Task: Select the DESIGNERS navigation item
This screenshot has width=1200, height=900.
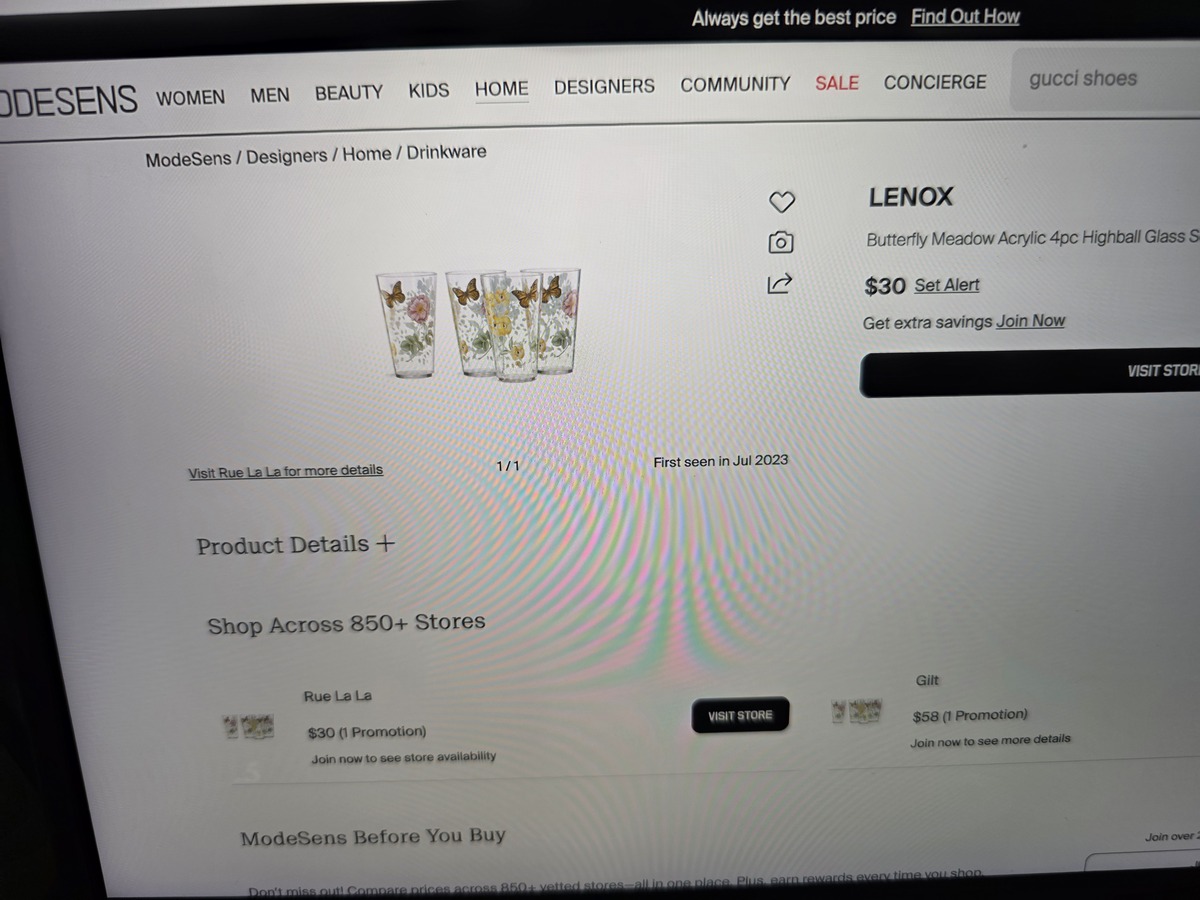Action: (x=604, y=86)
